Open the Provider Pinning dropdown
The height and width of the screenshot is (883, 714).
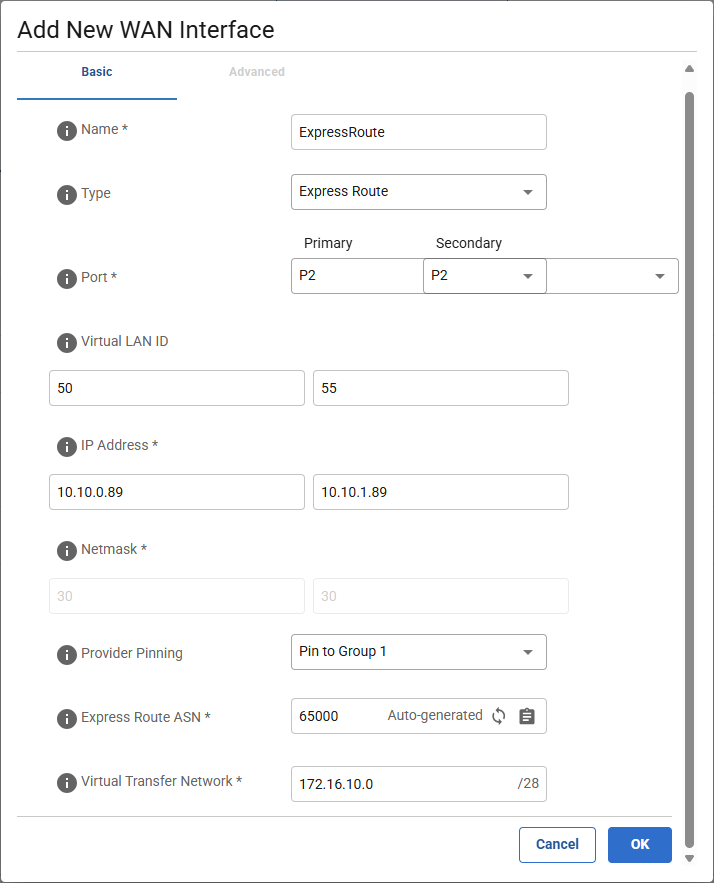click(x=418, y=652)
